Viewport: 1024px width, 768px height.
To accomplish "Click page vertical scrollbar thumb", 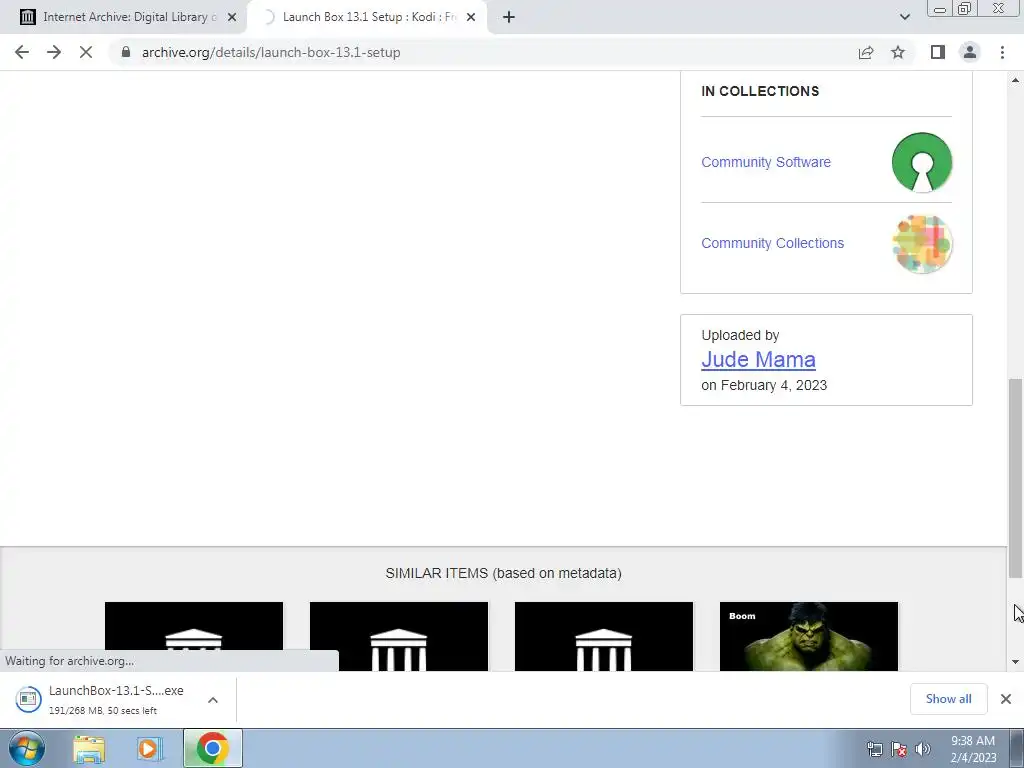I will 1016,477.
